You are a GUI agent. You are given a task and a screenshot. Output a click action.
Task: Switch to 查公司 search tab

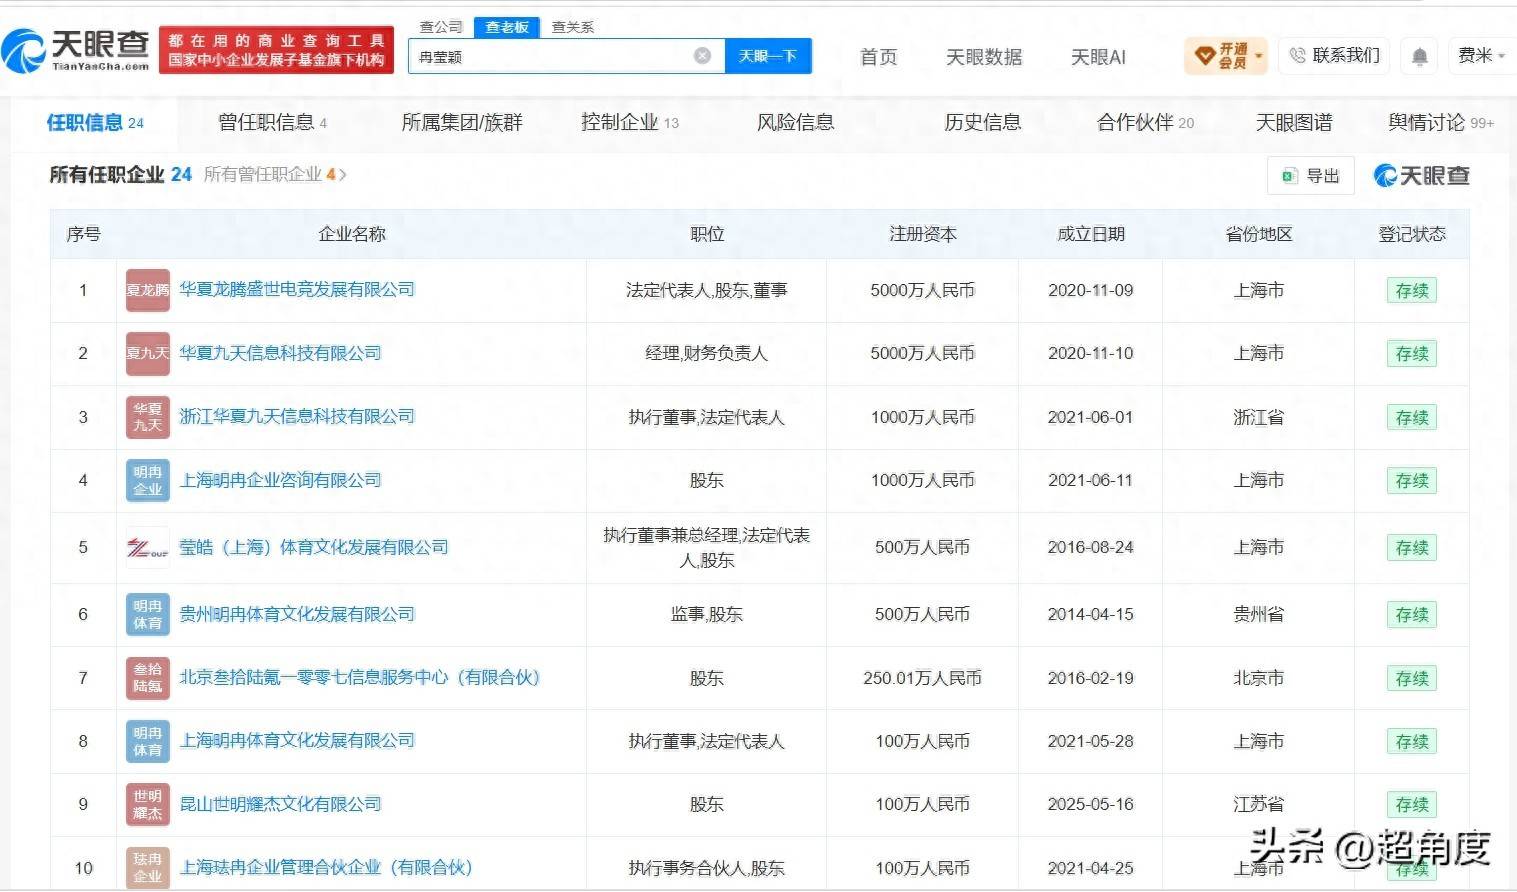coord(441,27)
